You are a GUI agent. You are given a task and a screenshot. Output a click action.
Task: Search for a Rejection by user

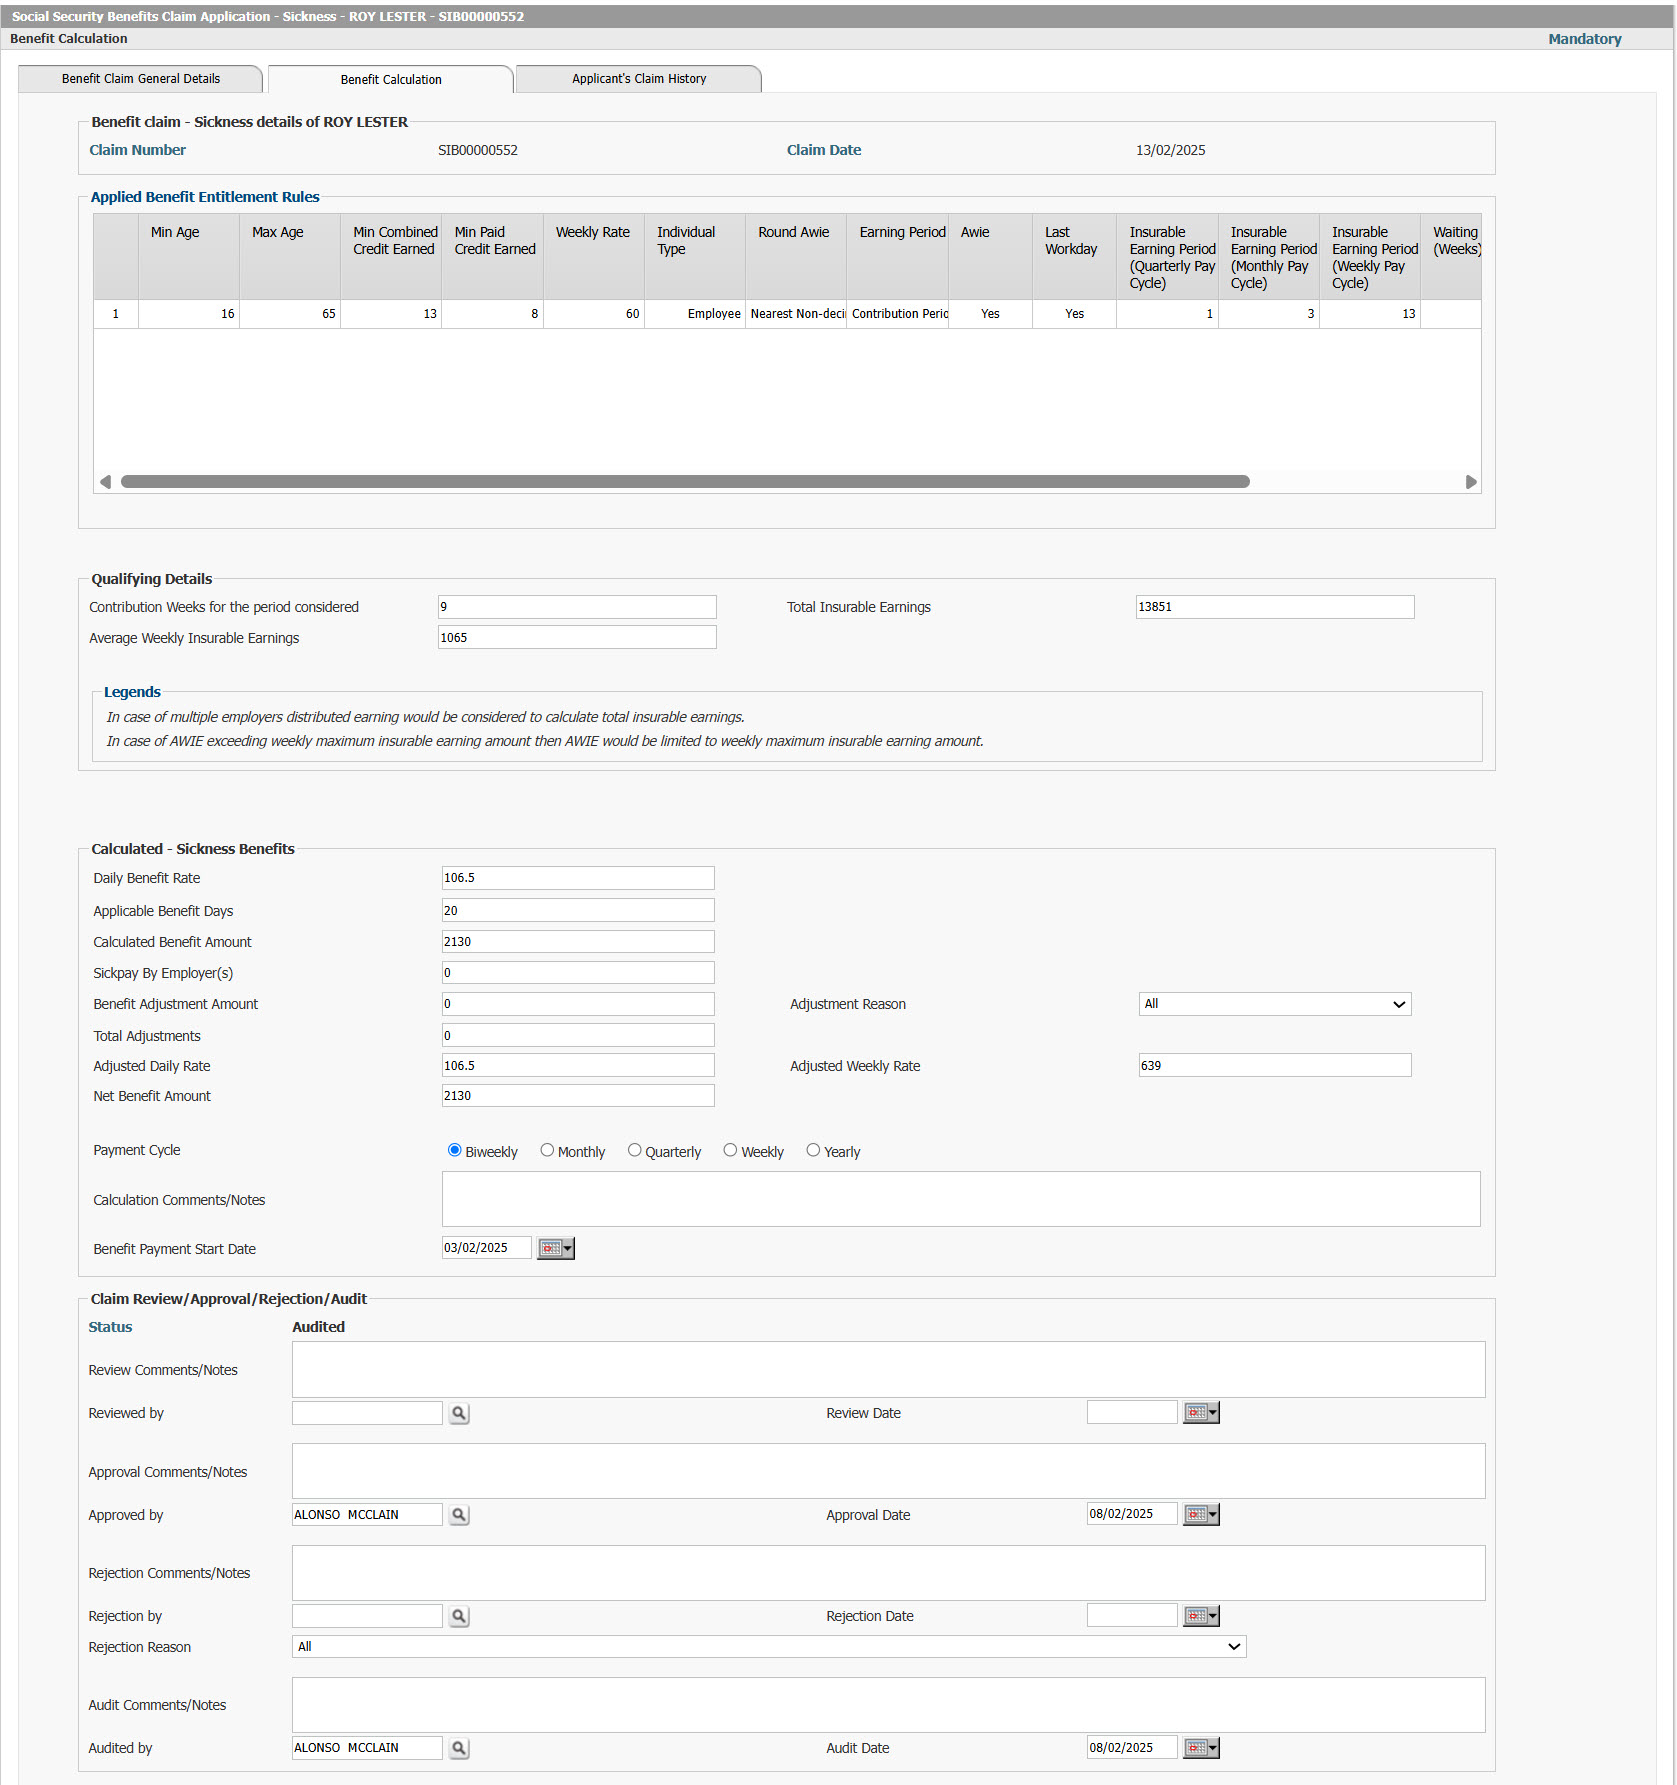[x=459, y=1616]
